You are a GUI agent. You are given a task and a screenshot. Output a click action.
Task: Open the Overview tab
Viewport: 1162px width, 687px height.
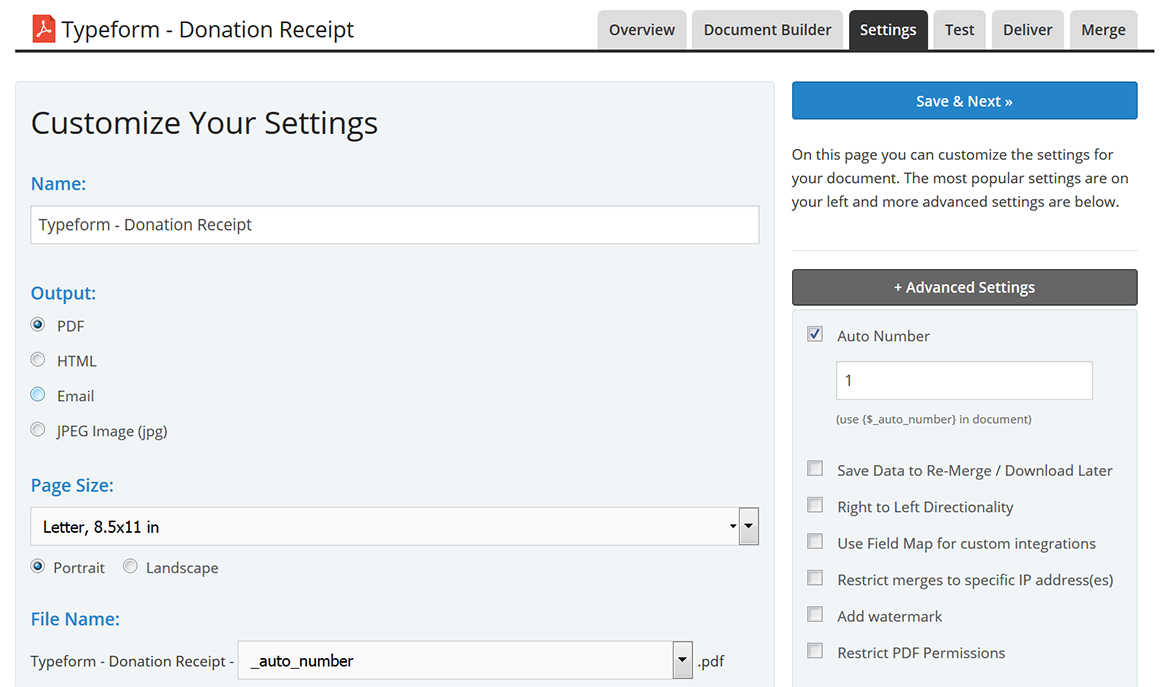click(x=641, y=30)
